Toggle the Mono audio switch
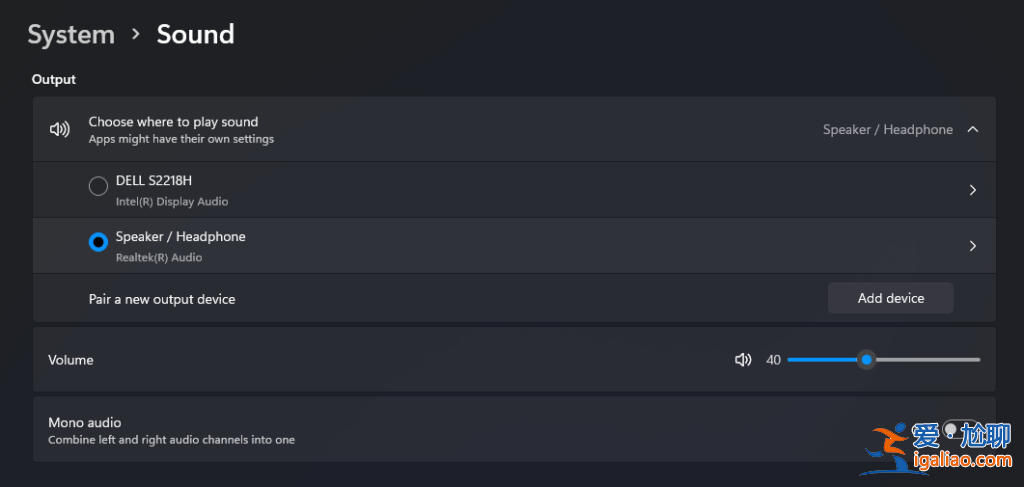The height and width of the screenshot is (487, 1024). (960, 428)
